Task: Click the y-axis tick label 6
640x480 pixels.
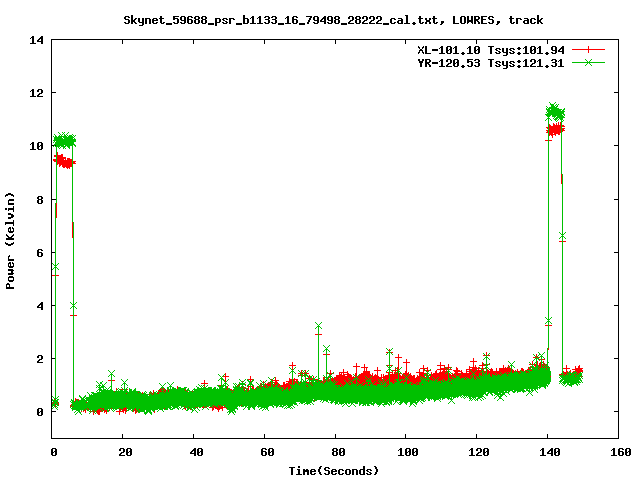Action: (x=40, y=253)
